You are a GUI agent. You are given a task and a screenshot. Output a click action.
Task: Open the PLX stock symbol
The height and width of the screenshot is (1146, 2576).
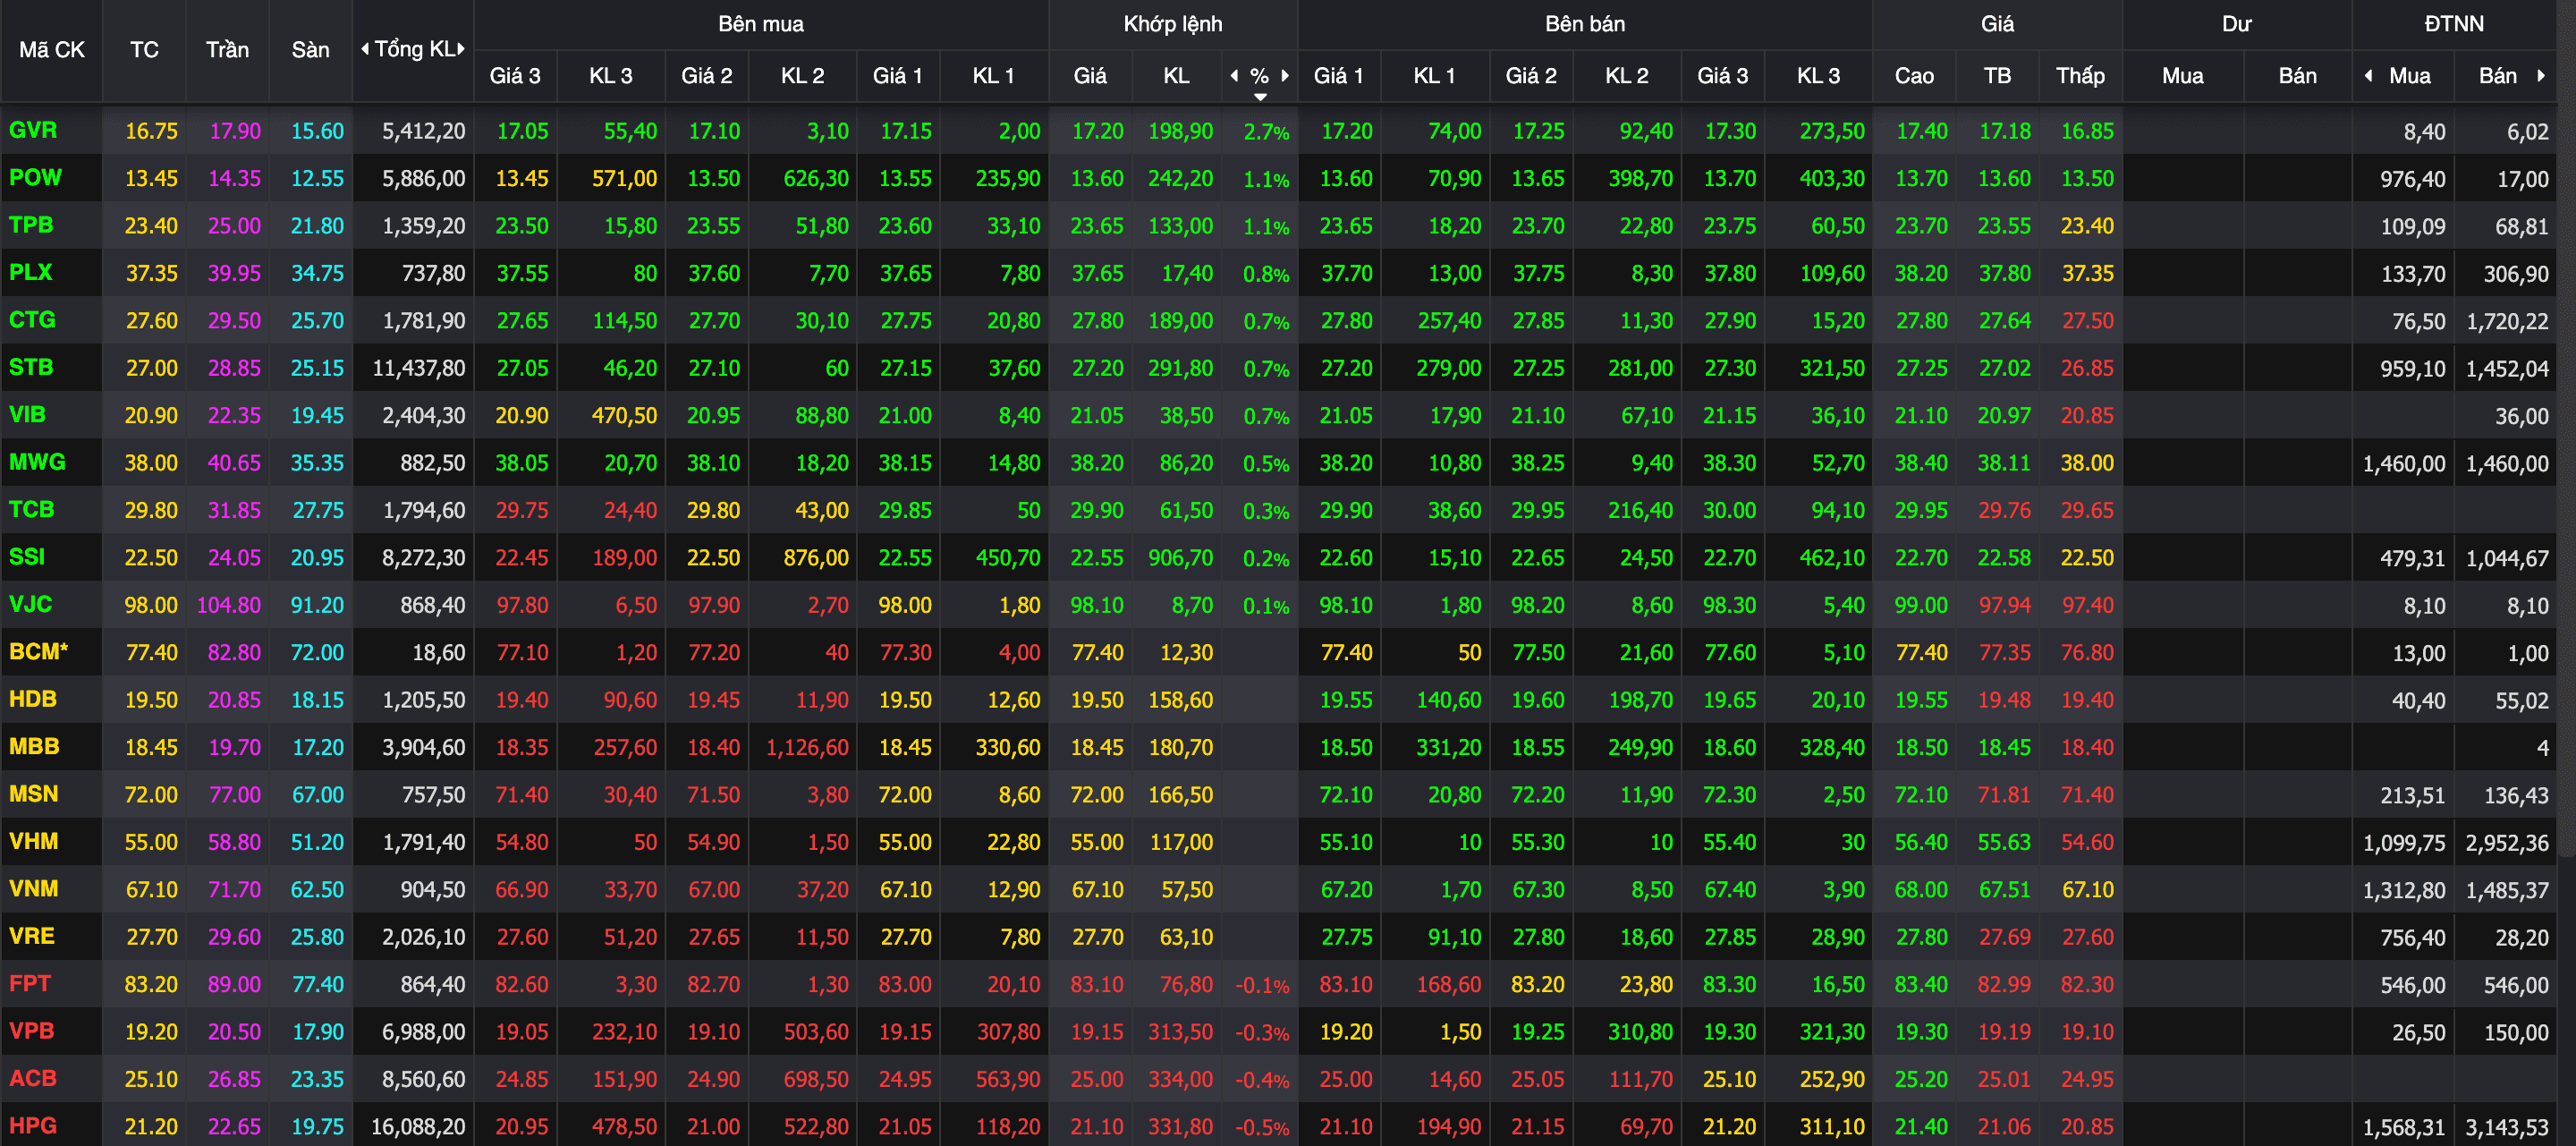click(x=30, y=272)
